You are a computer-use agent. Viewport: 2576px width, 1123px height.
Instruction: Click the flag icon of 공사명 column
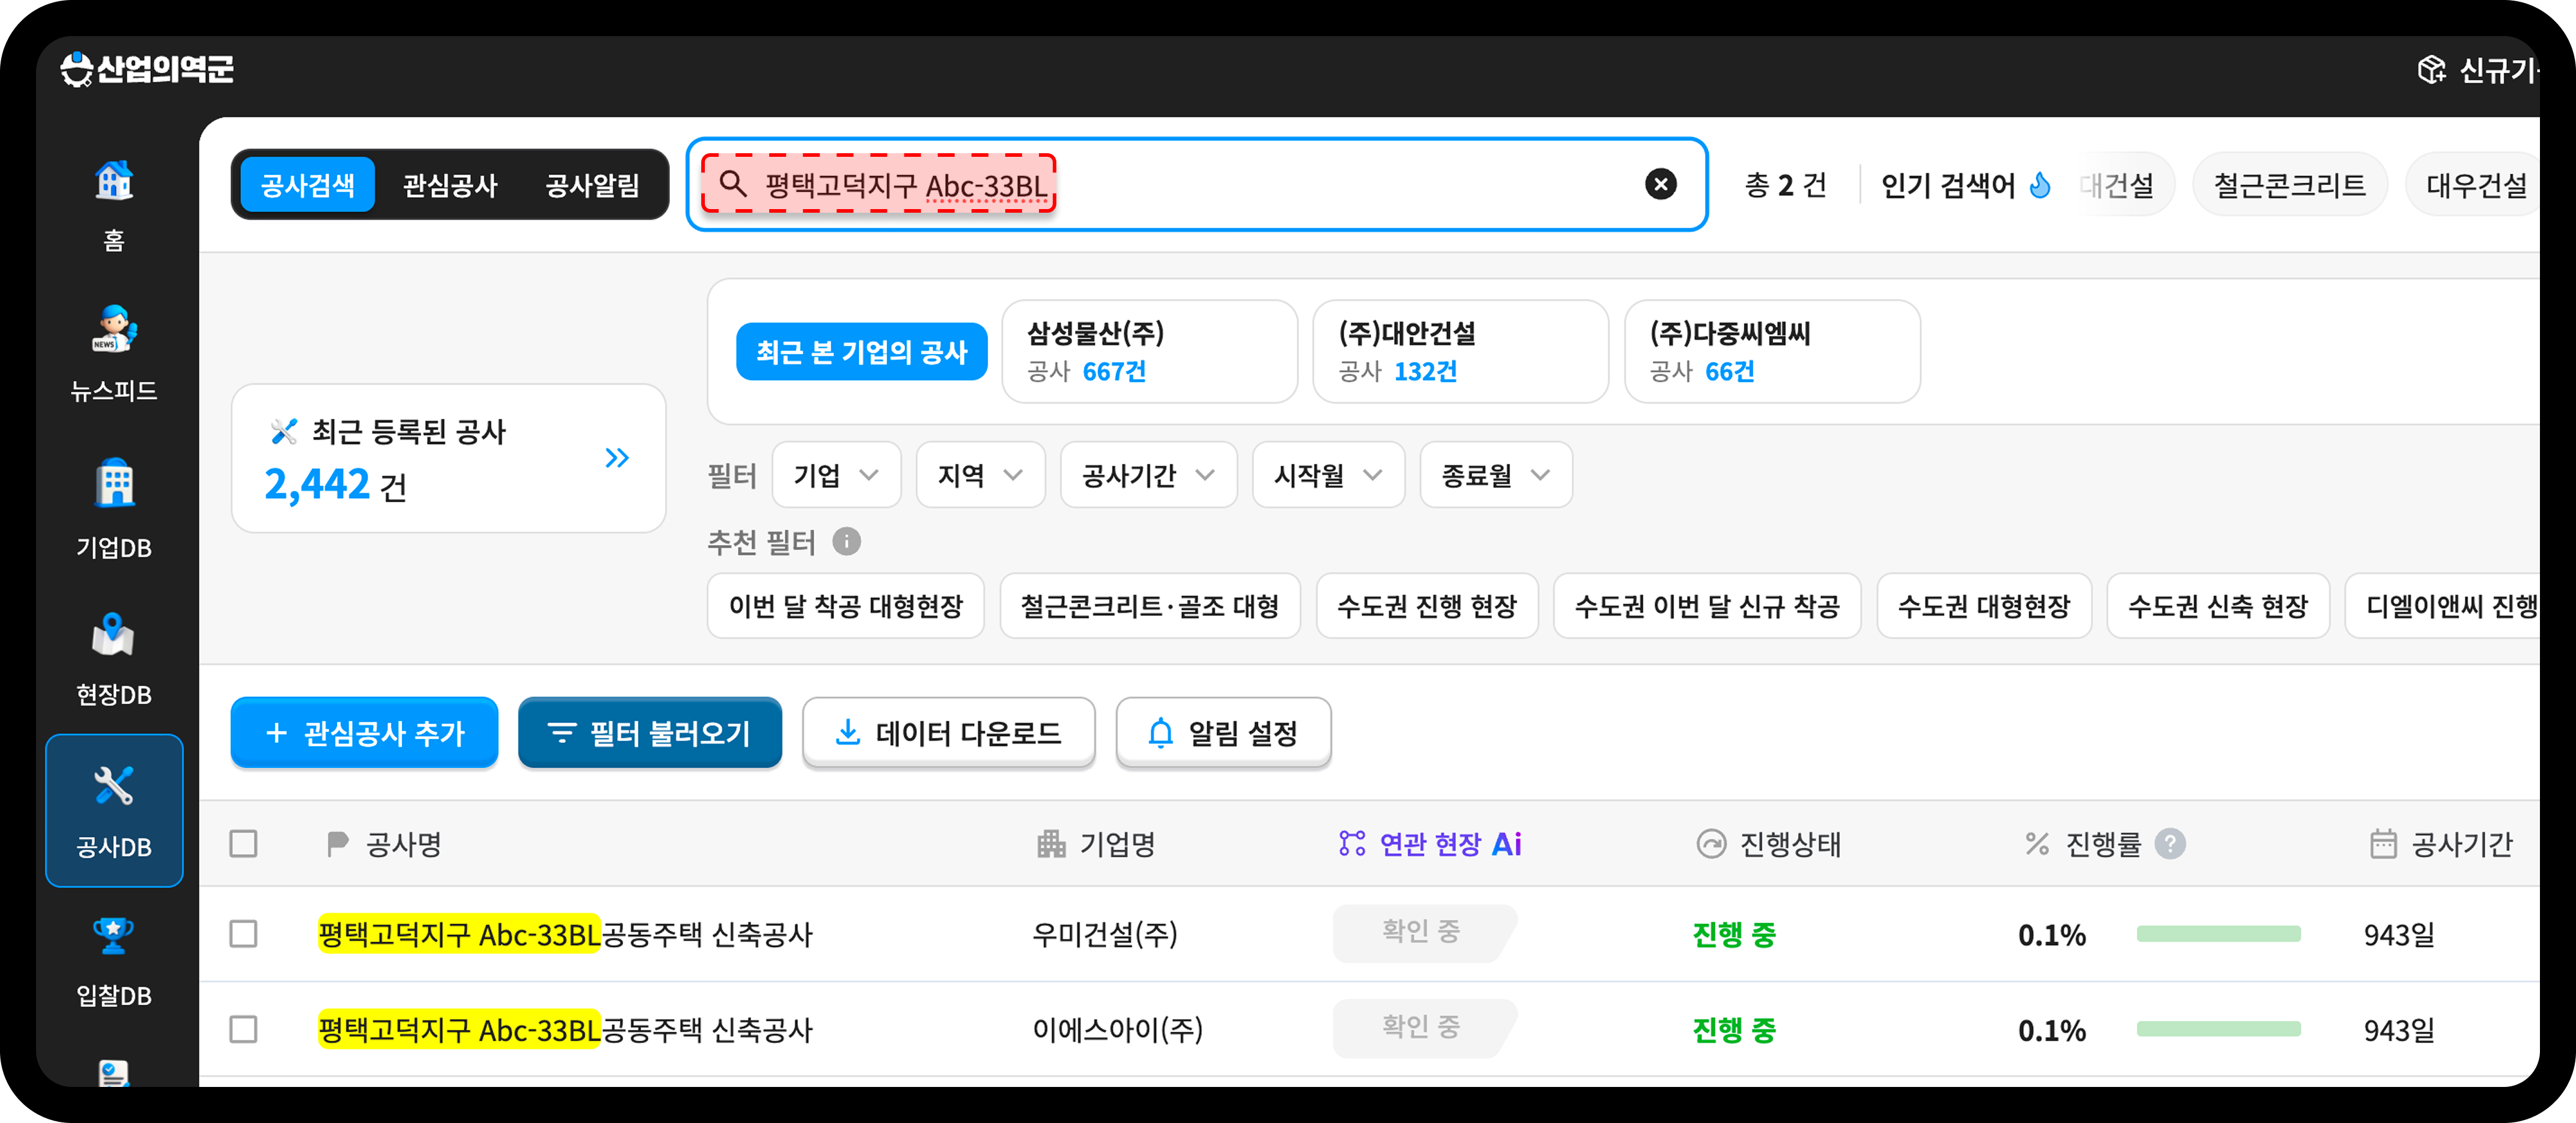(x=337, y=844)
